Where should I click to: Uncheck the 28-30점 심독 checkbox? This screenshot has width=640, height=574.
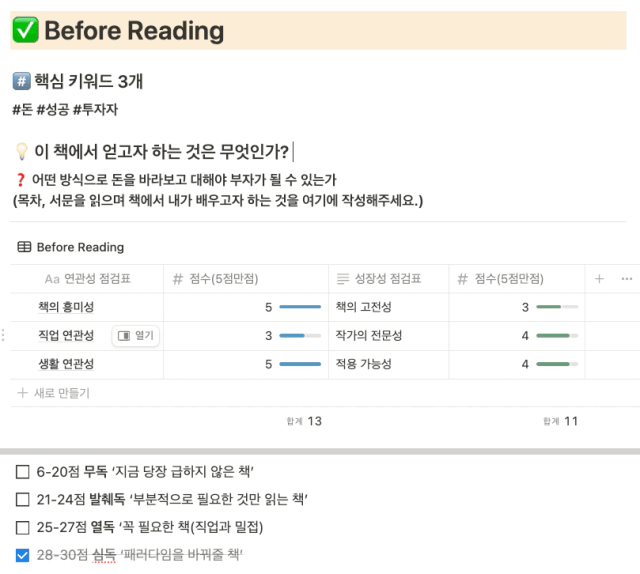tap(22, 555)
